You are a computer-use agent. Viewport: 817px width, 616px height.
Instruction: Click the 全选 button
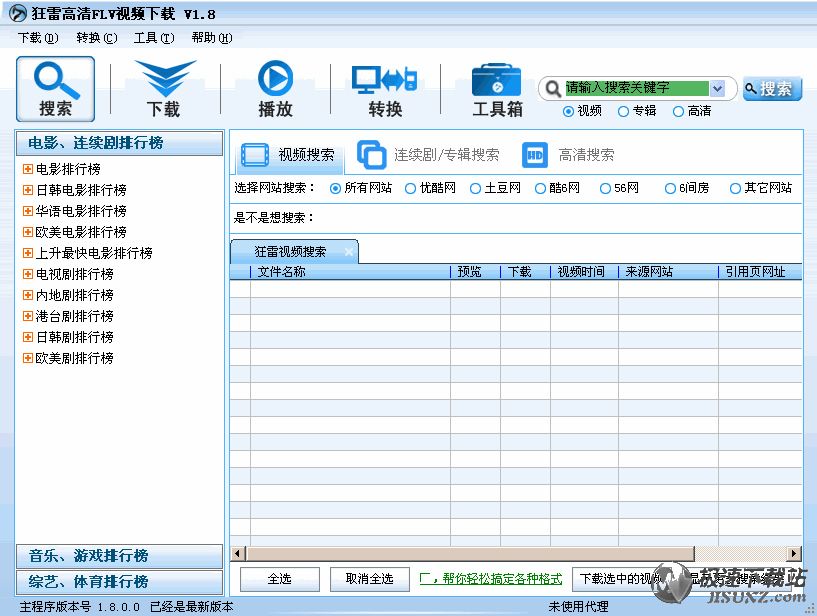[279, 578]
